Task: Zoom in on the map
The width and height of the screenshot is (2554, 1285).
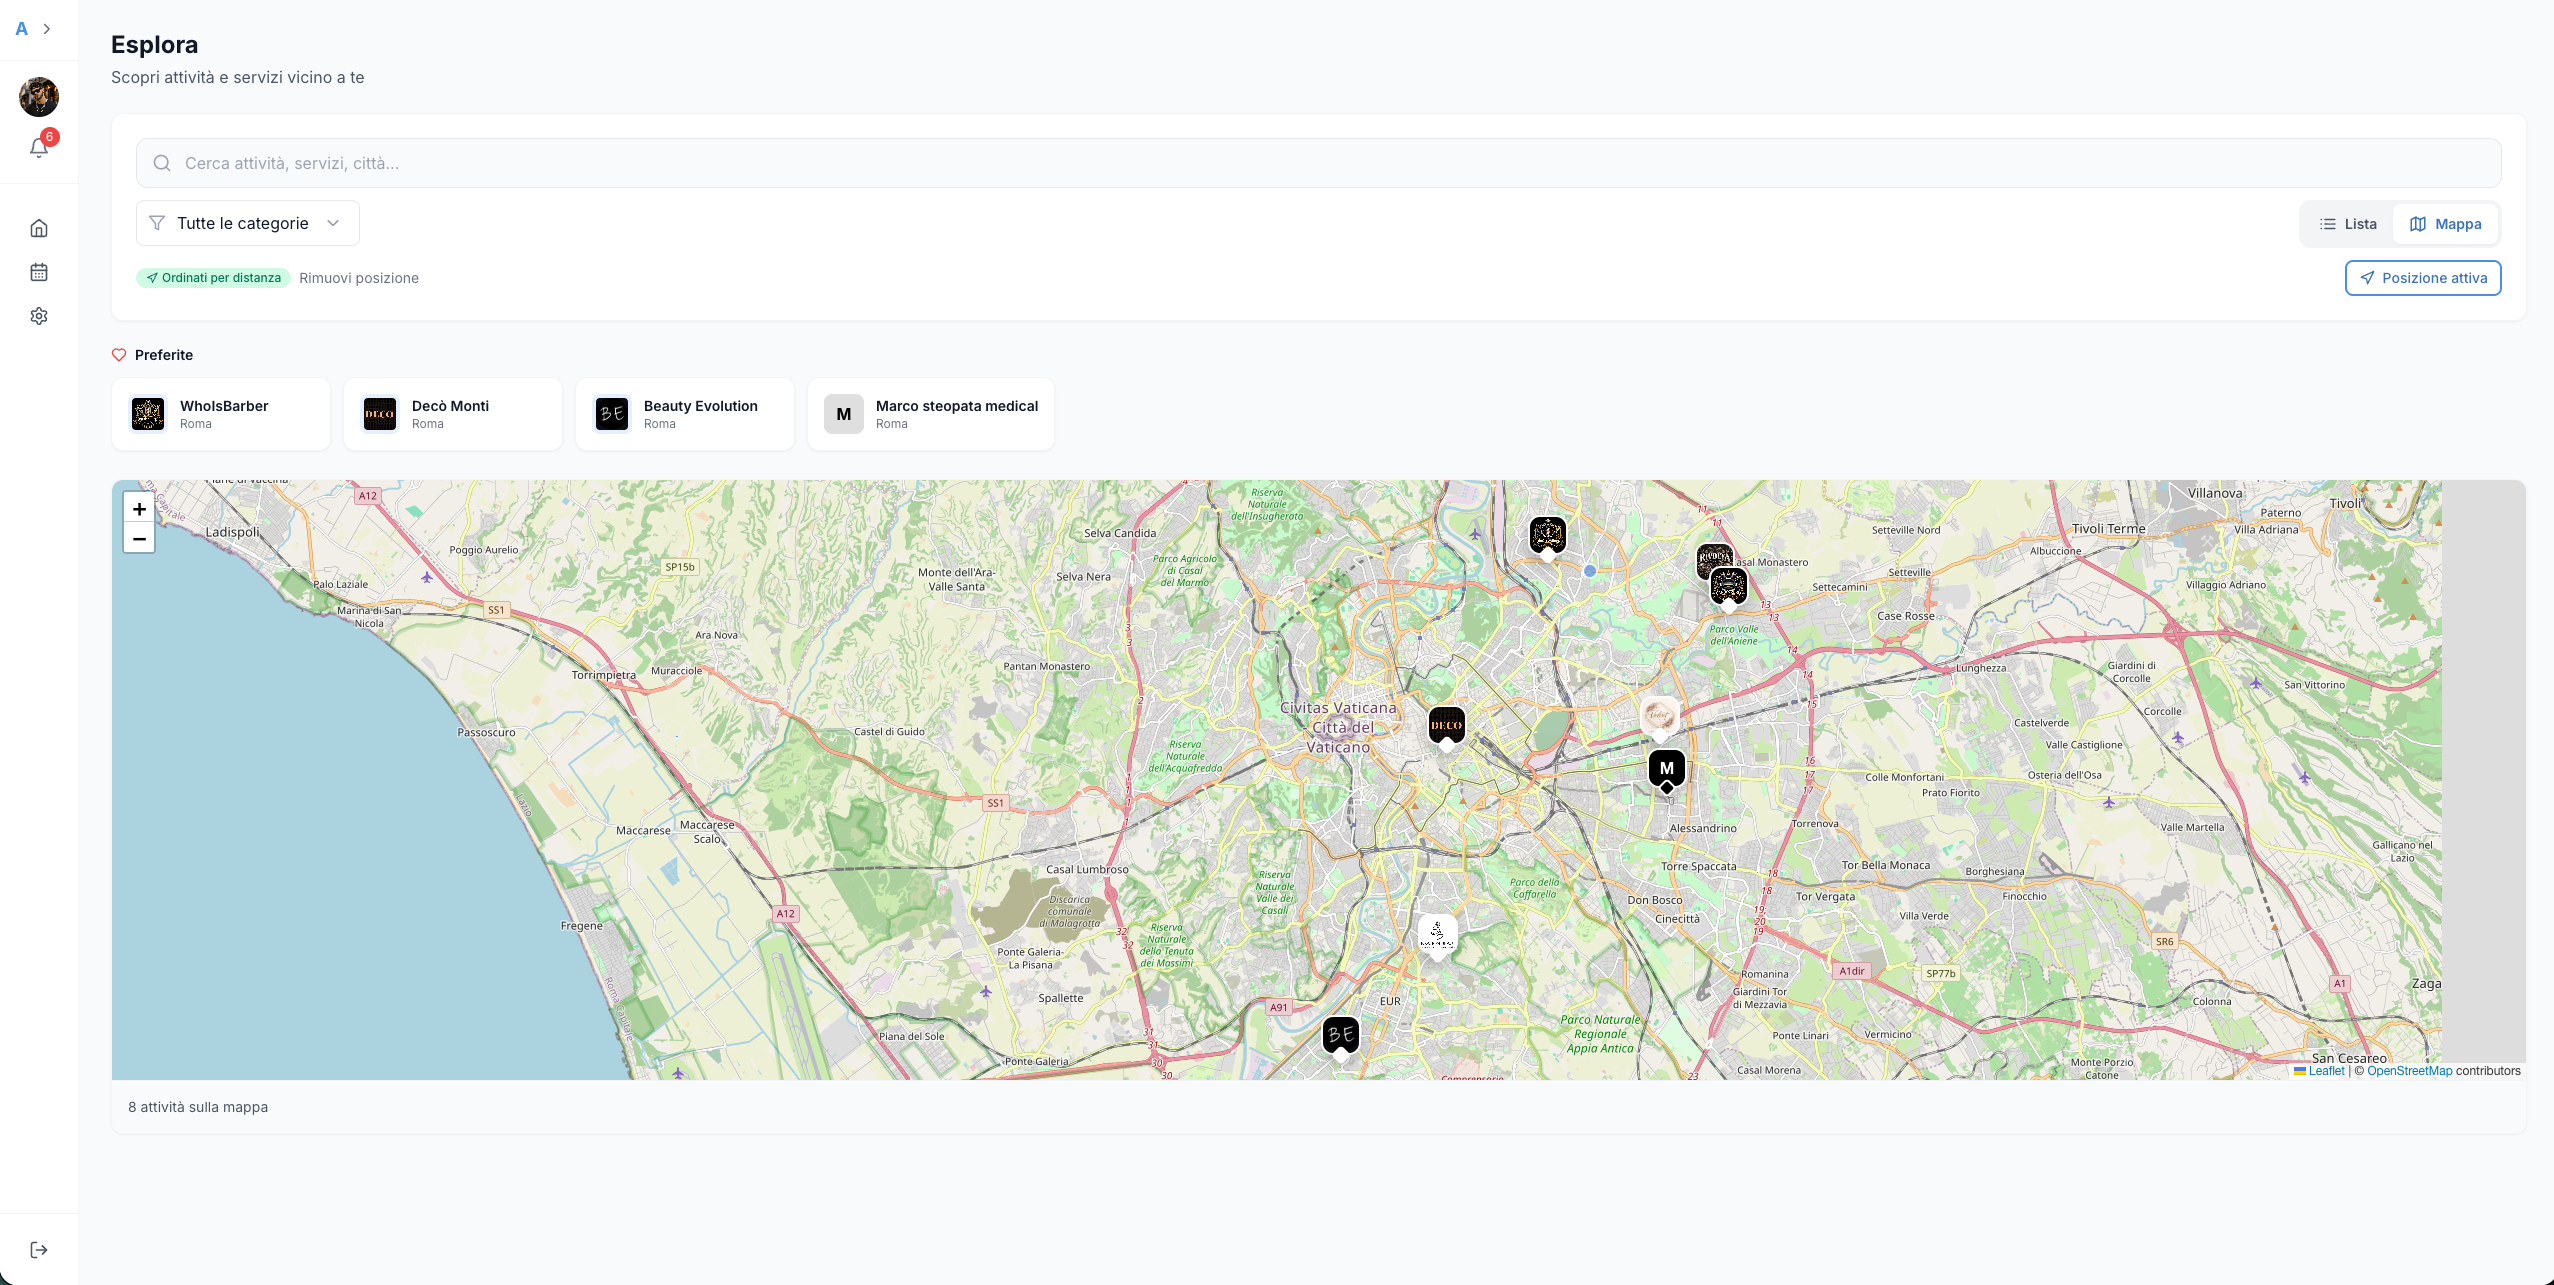Action: click(139, 509)
